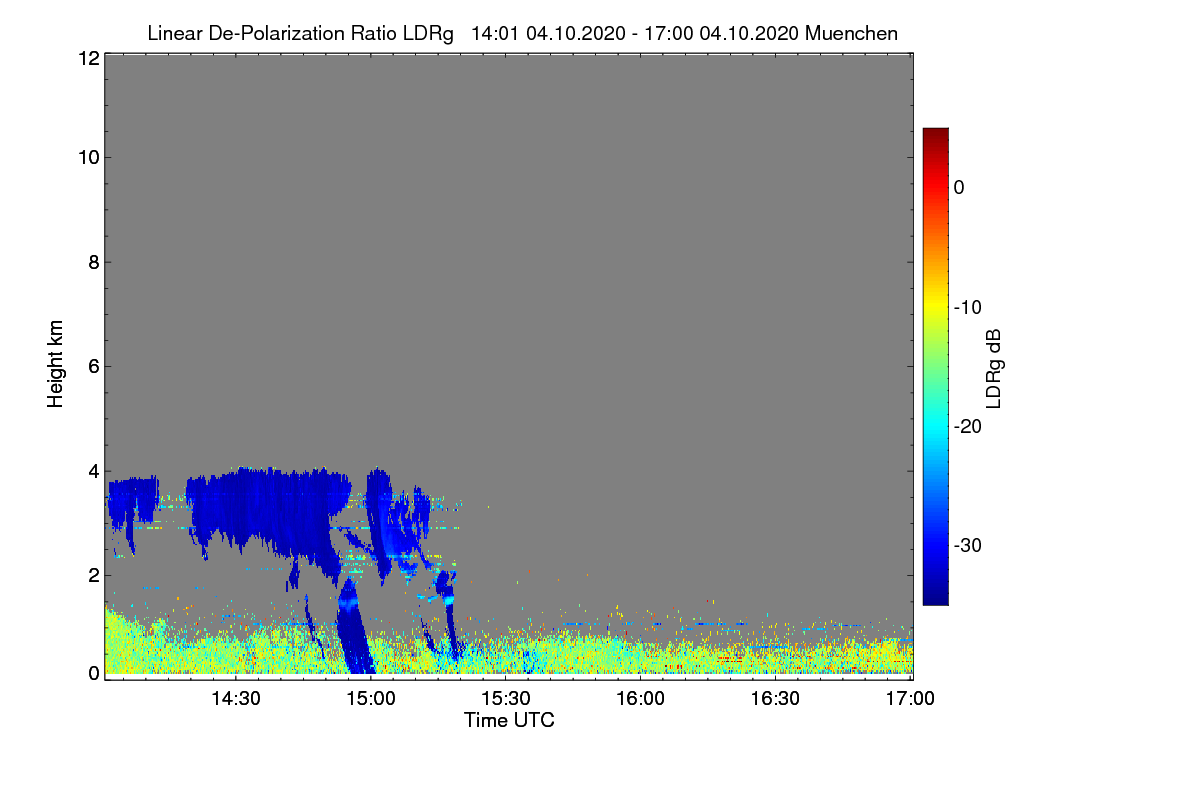Image resolution: width=1200 pixels, height=800 pixels.
Task: Click the '14:30' time tick label
Action: click(236, 699)
